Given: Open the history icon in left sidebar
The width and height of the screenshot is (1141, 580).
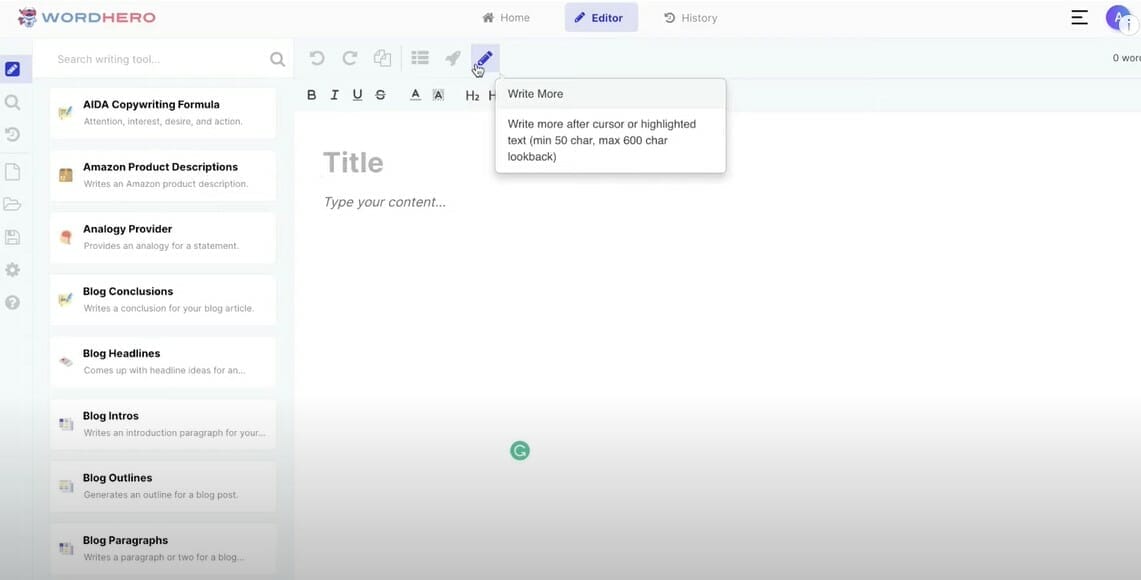Looking at the screenshot, I should 12,135.
